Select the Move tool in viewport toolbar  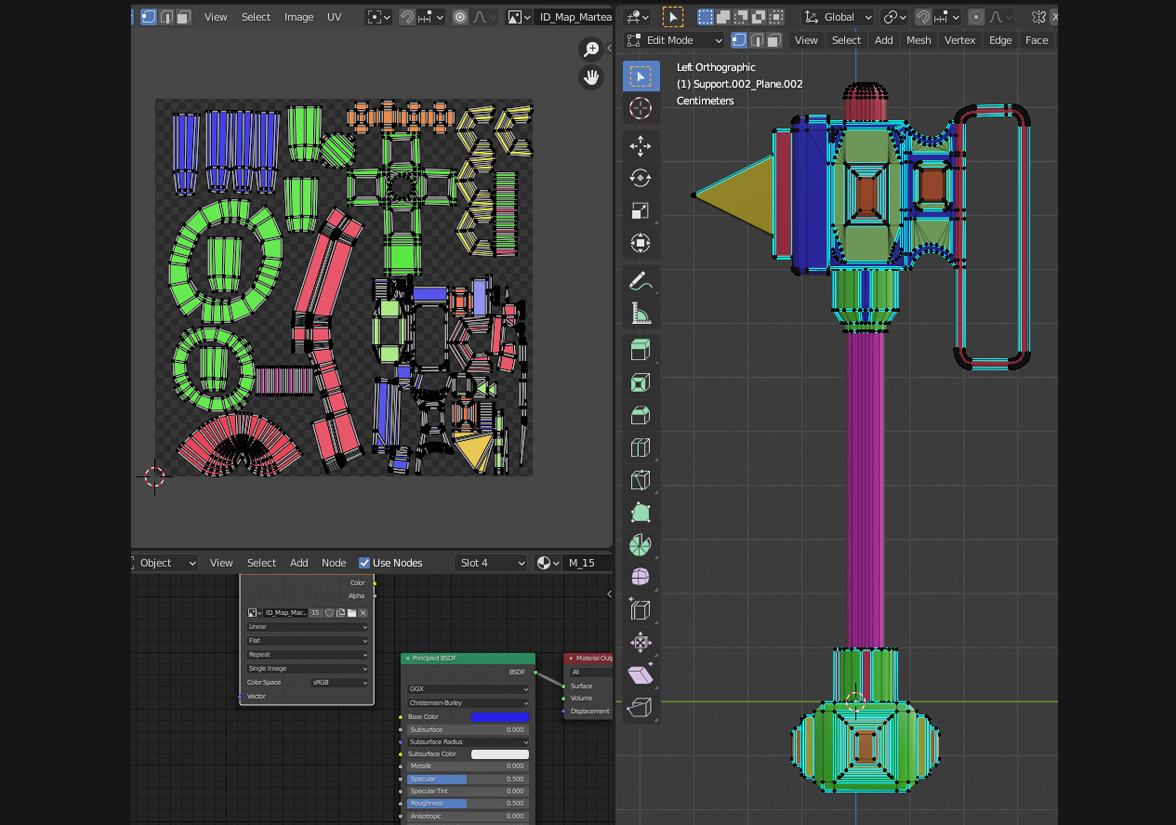(641, 146)
